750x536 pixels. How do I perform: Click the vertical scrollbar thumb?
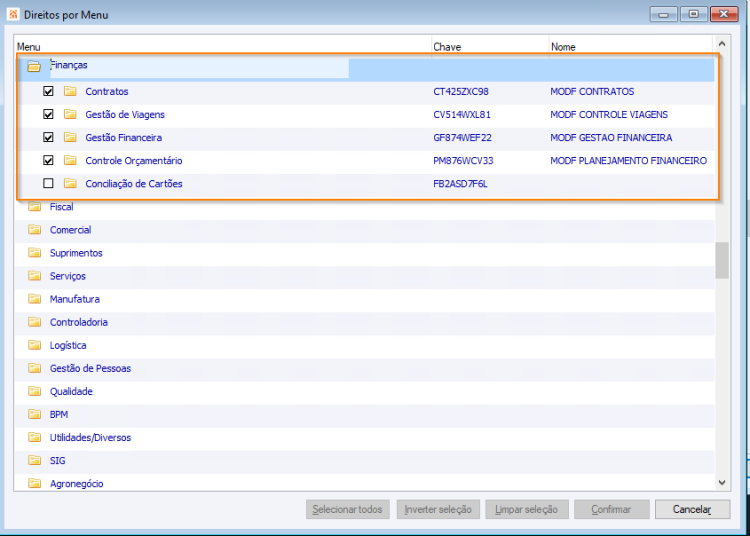(x=722, y=261)
